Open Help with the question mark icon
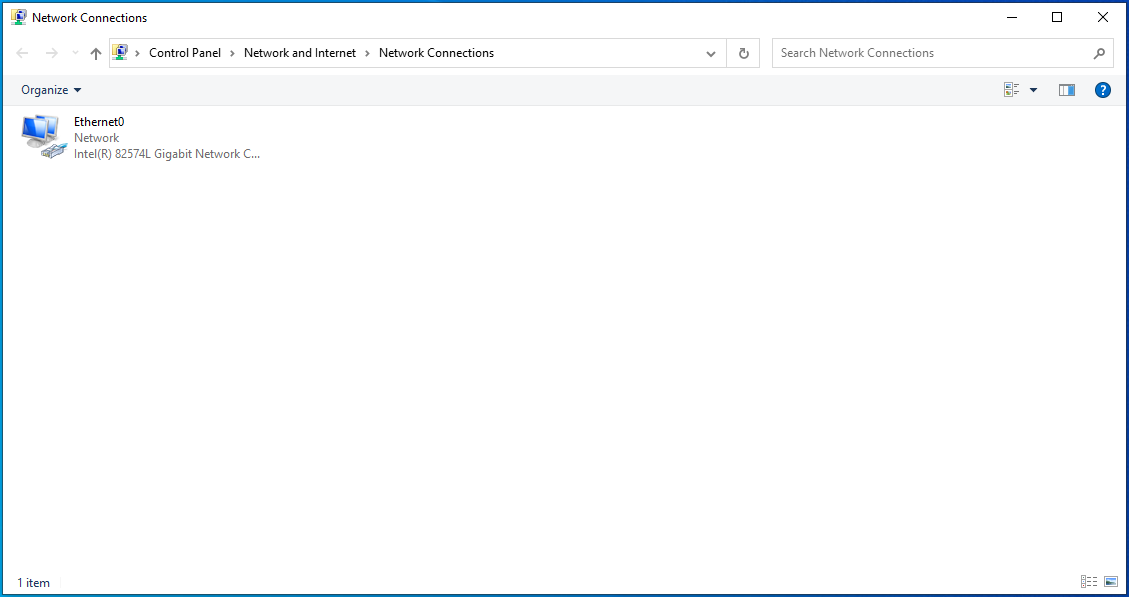This screenshot has height=597, width=1129. [1103, 90]
